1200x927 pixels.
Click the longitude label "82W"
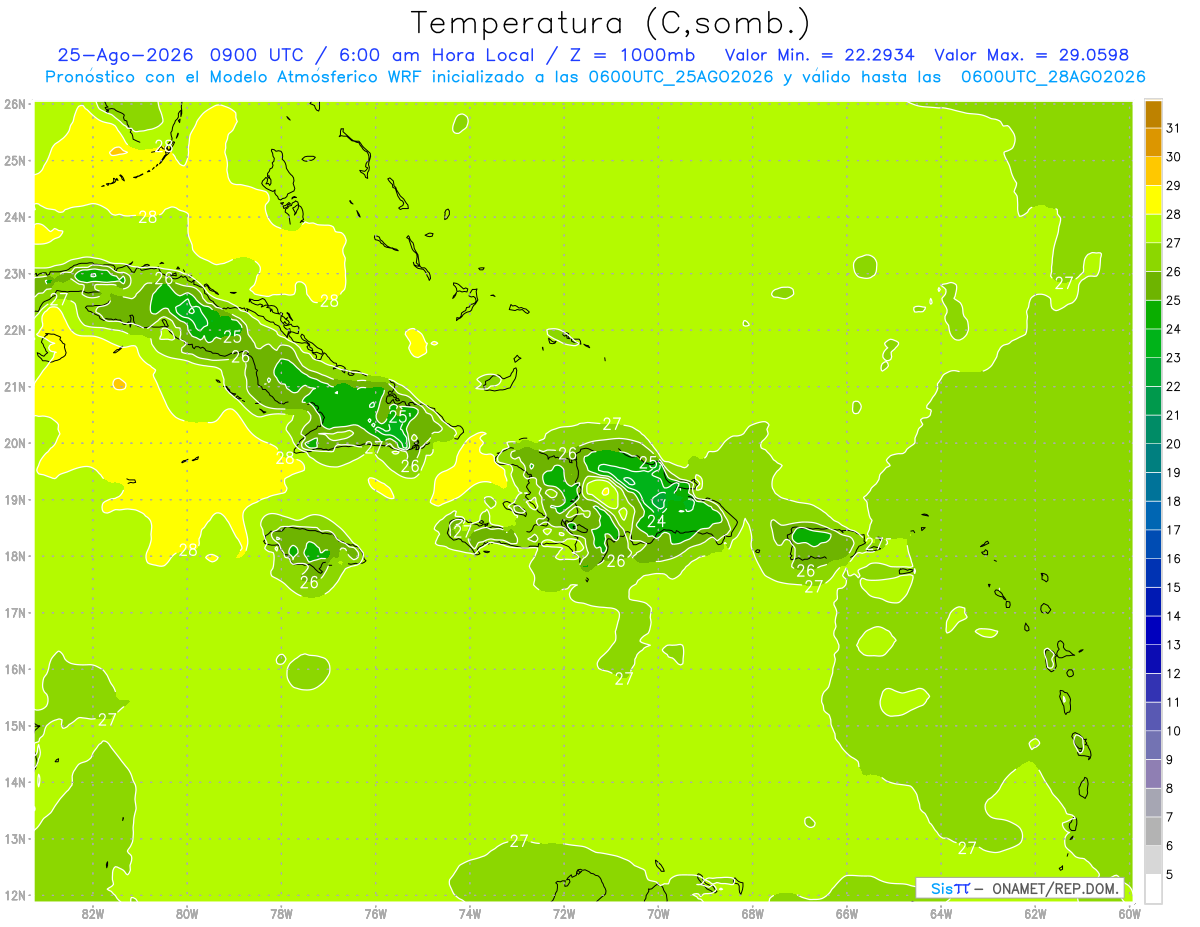point(93,913)
